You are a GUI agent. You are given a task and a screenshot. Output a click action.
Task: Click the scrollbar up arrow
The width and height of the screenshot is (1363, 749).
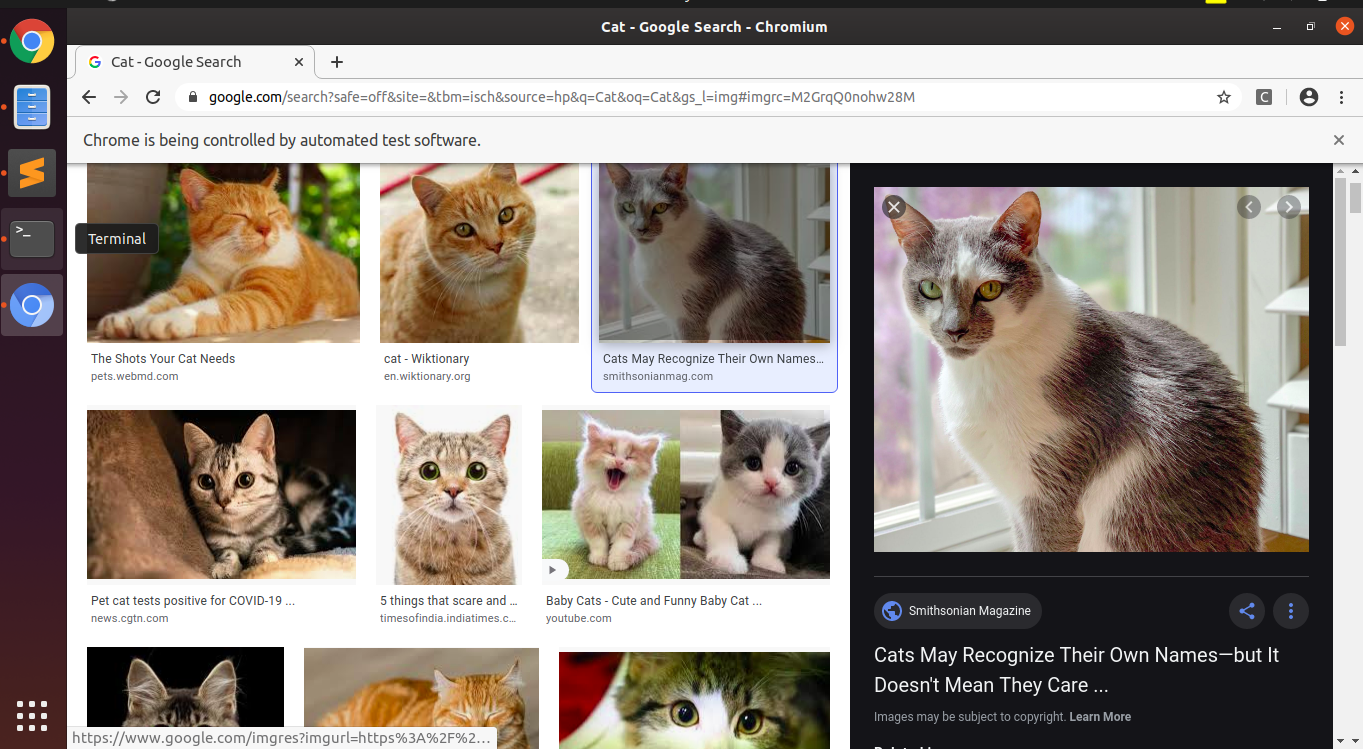click(x=1355, y=172)
